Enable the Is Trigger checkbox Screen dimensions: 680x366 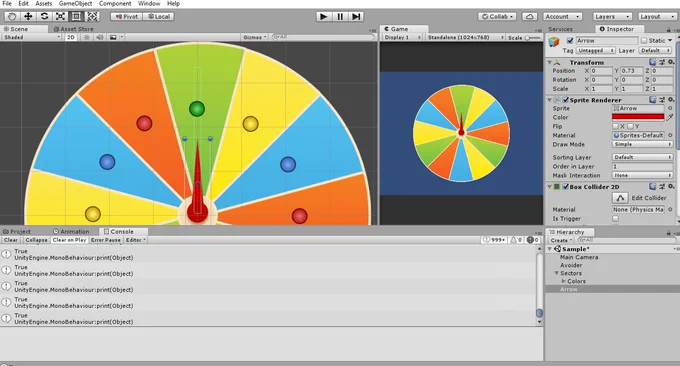[x=615, y=219]
